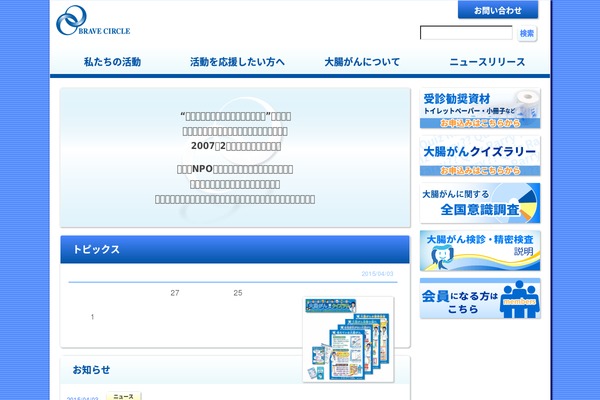Click the 2015/04/03 date in トピックス

click(x=377, y=274)
